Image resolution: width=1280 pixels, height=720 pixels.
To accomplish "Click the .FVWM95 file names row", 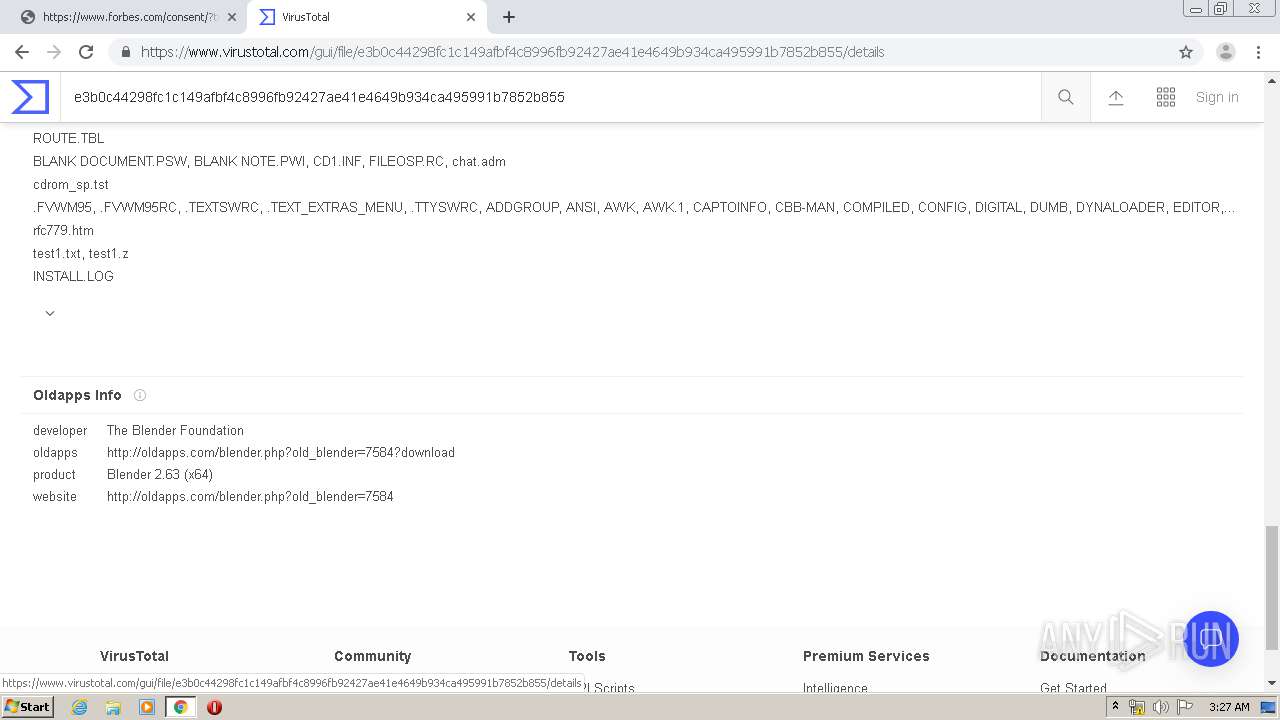I will coord(634,207).
